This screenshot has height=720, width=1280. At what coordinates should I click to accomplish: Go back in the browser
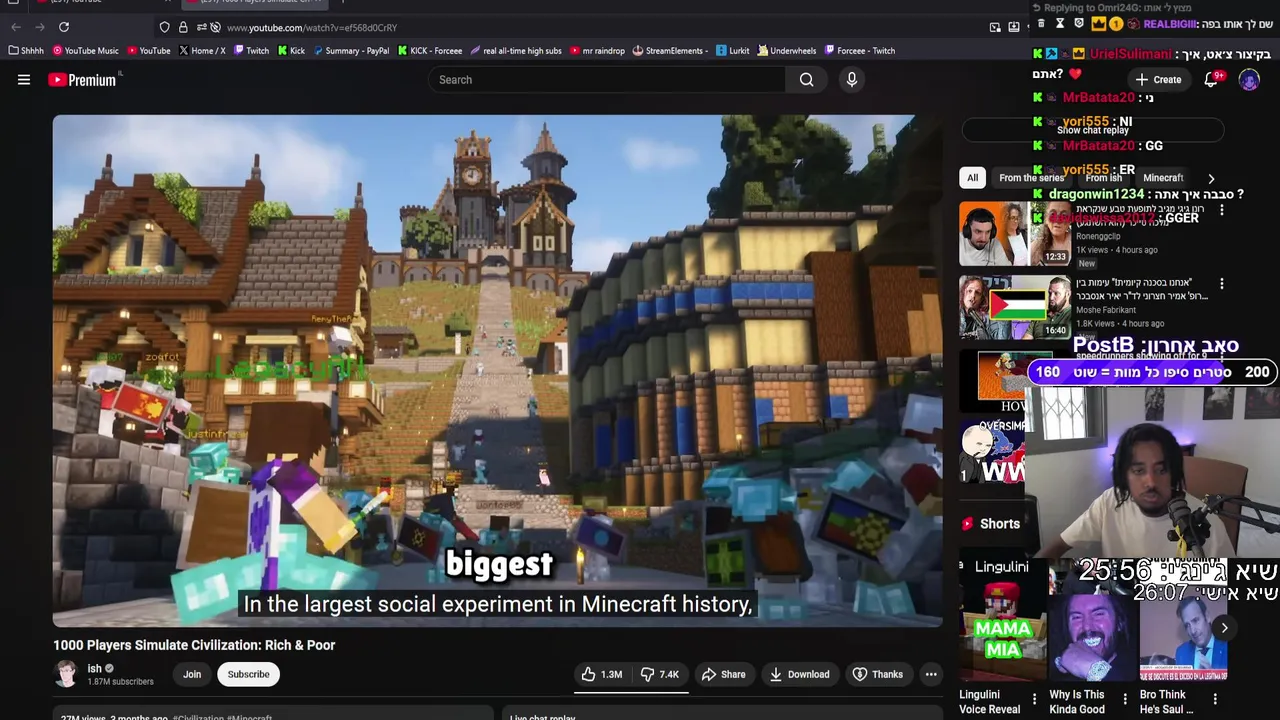(x=16, y=27)
